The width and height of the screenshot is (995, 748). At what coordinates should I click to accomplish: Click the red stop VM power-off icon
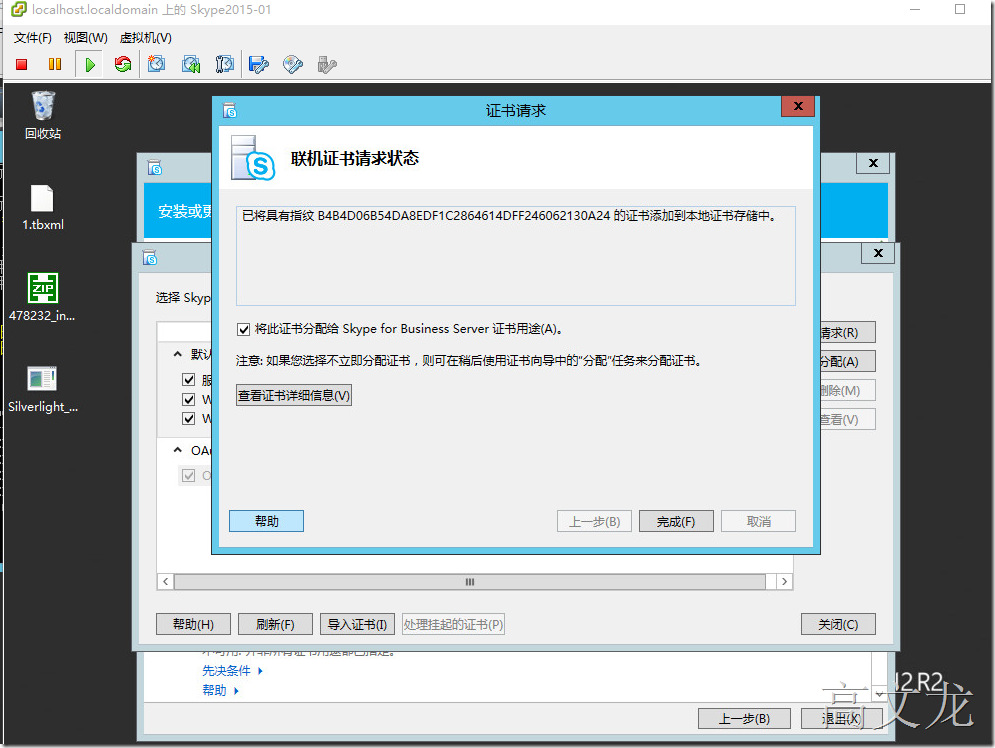(x=22, y=64)
